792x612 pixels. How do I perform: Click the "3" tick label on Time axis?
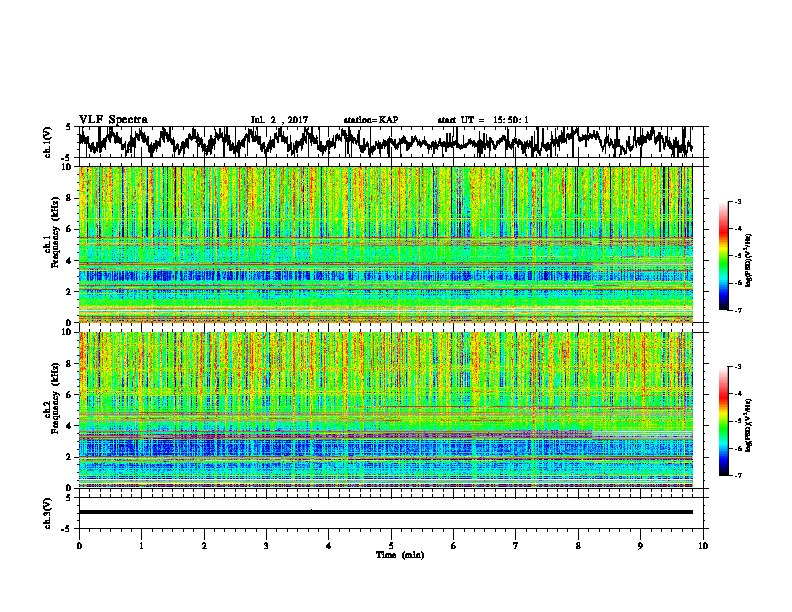click(x=266, y=545)
